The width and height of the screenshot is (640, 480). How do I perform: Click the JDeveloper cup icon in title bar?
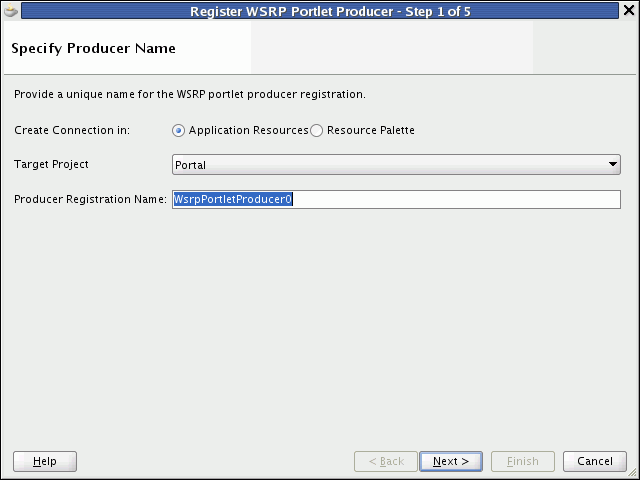point(10,11)
